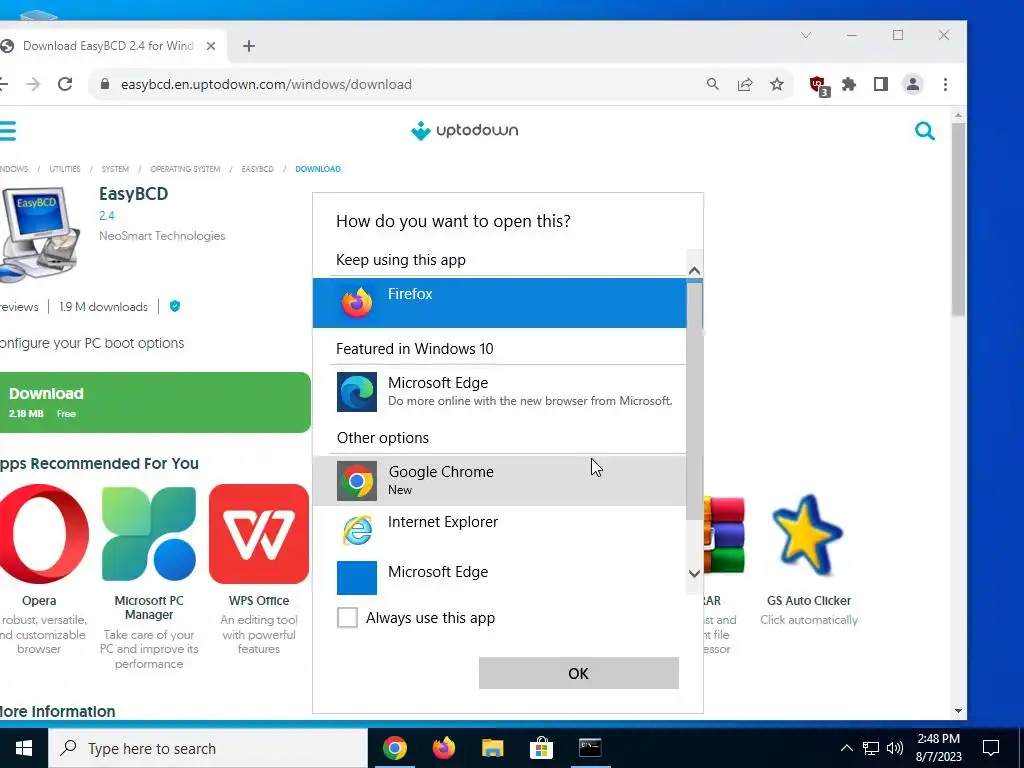Switch to the Download EasyBCD tab
Viewport: 1024px width, 768px height.
pyautogui.click(x=108, y=46)
